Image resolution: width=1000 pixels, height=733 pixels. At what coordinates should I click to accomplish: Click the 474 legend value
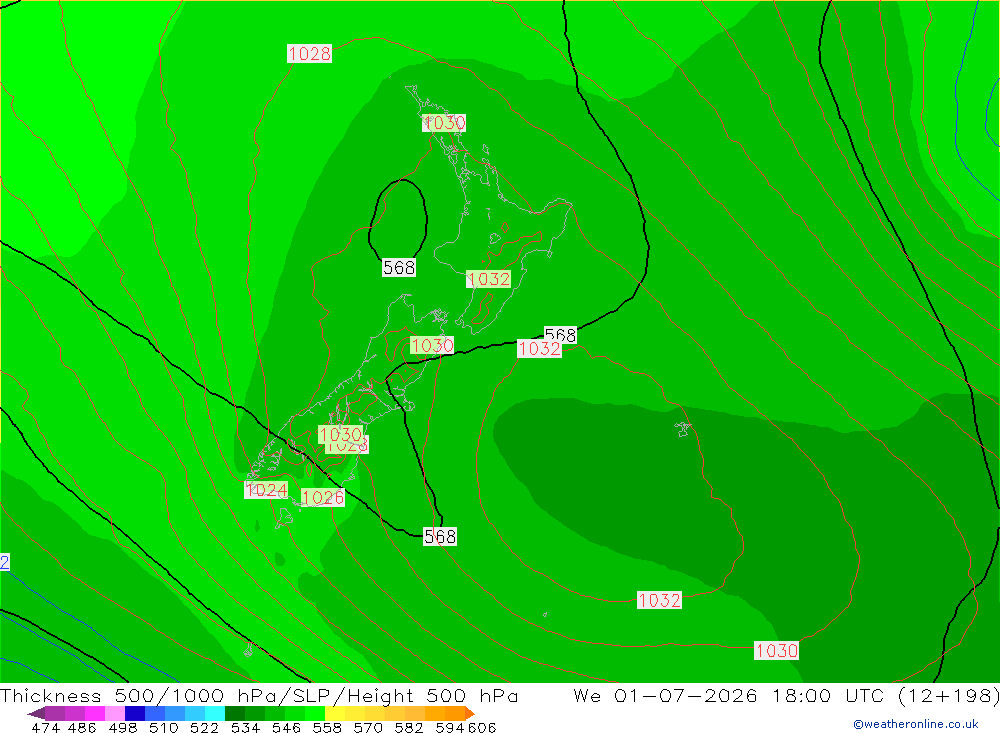pyautogui.click(x=45, y=727)
